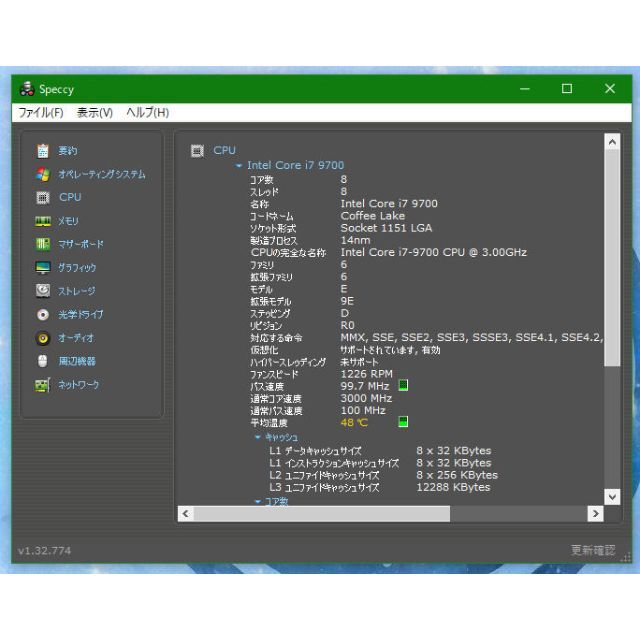Collapse the Intel Core i7 9700 tree node
Screen dimensions: 640x640
tap(239, 166)
